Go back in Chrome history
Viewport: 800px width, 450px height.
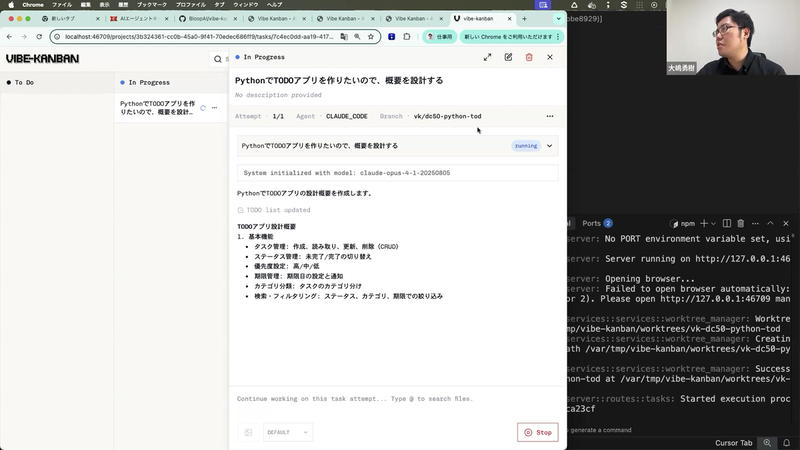(9, 37)
